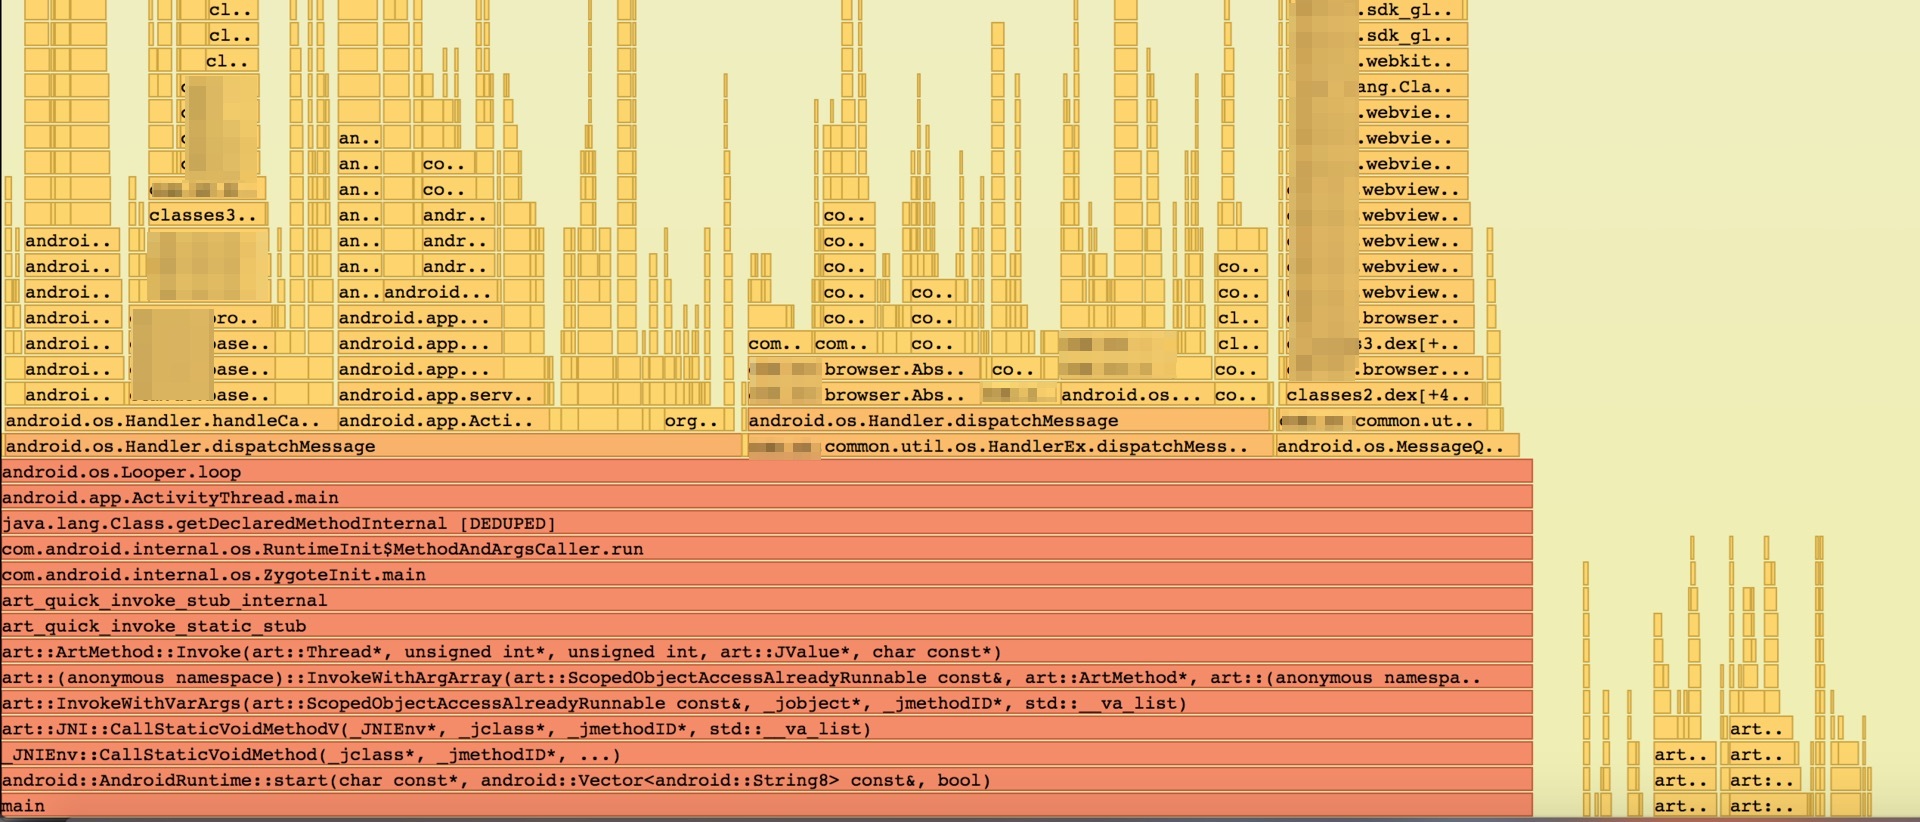Image resolution: width=1920 pixels, height=822 pixels.
Task: Click the _JNIEnv::CallStaticVoidMethod frame
Action: 766,755
